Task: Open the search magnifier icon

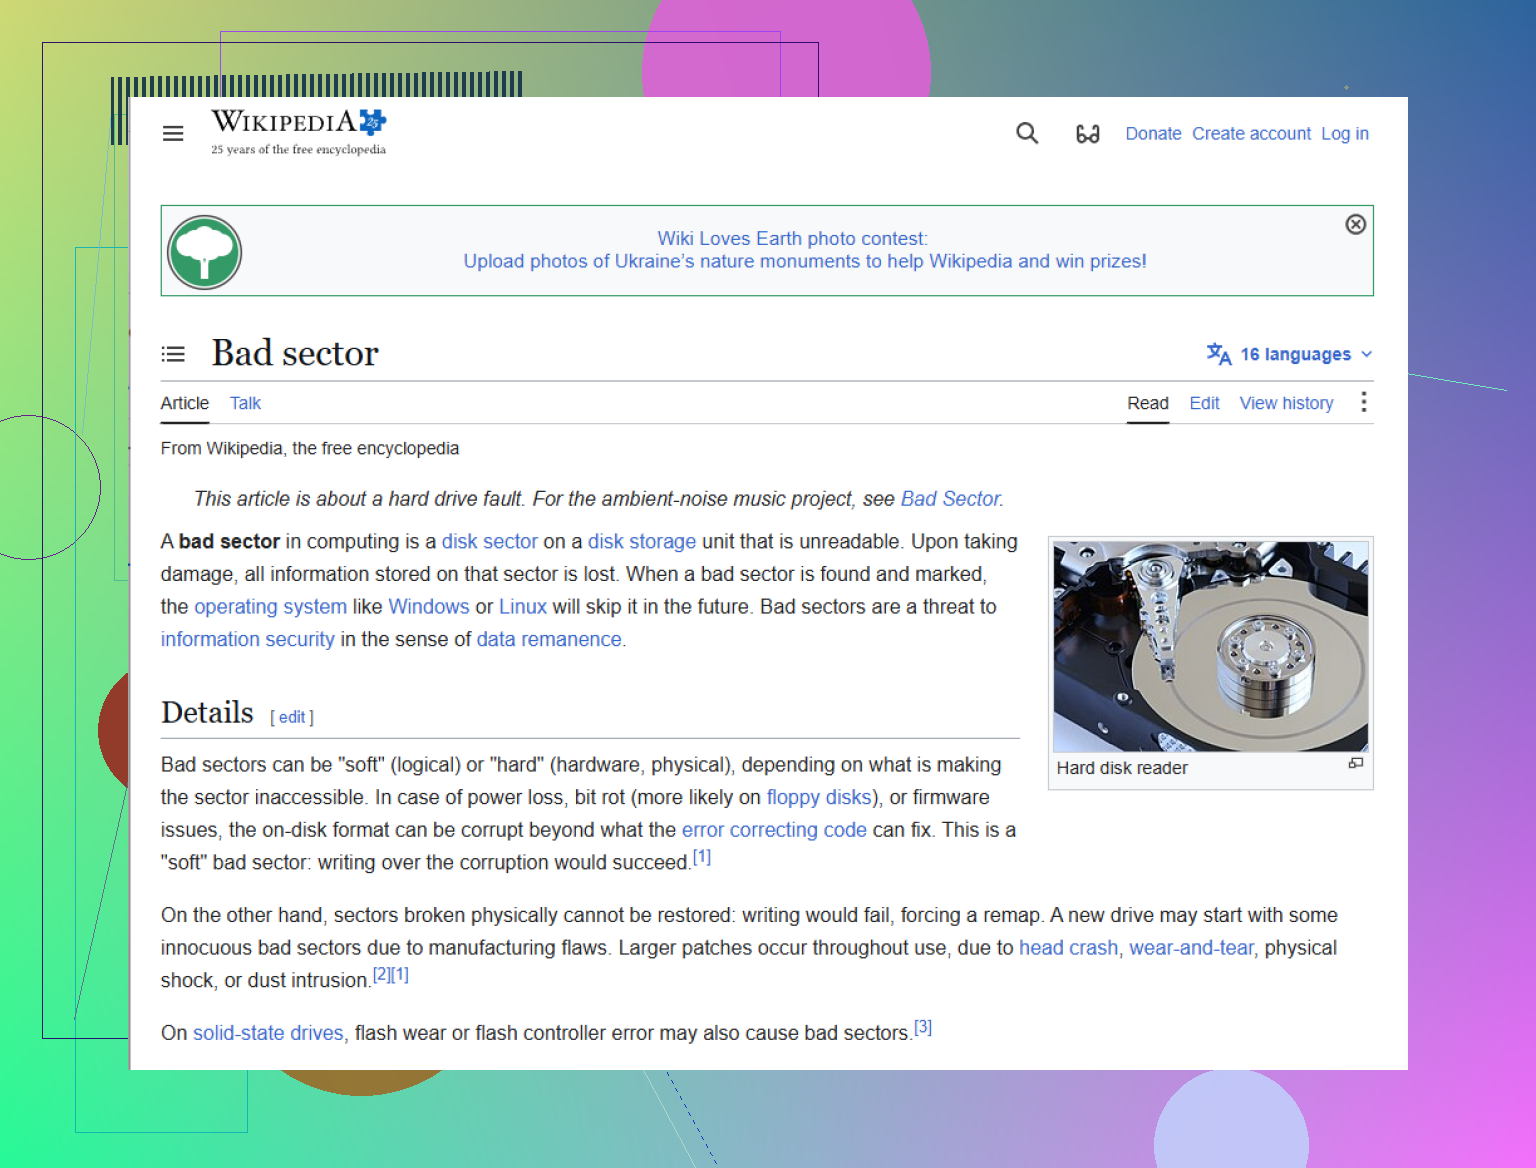Action: point(1027,133)
